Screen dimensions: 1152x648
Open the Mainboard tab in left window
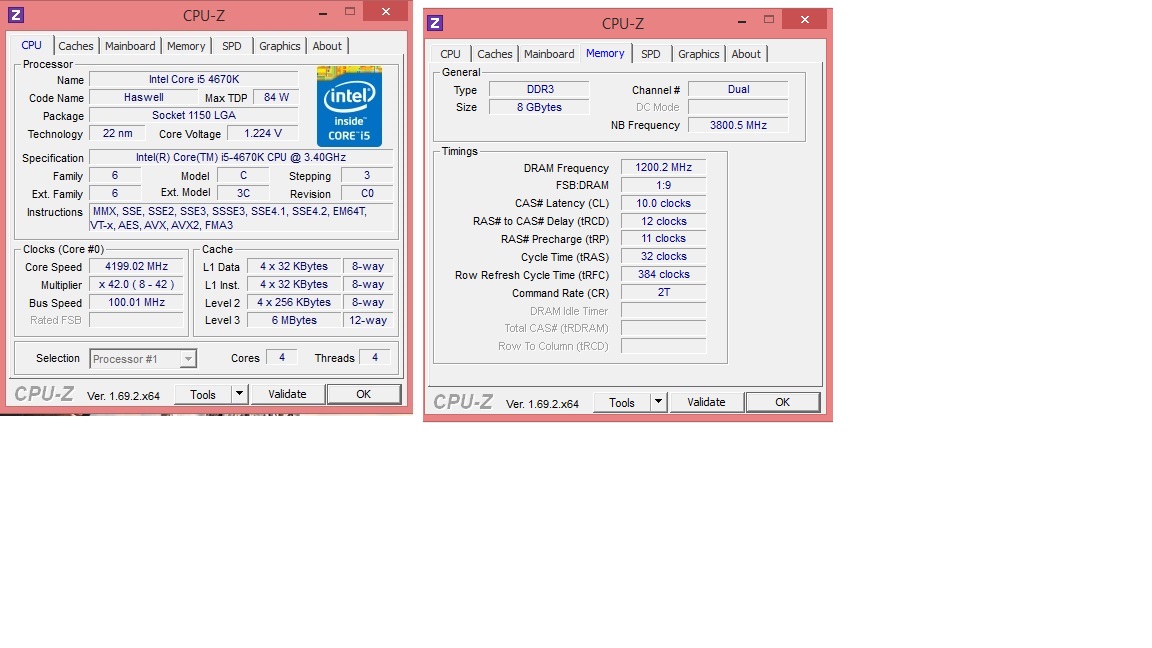click(130, 46)
